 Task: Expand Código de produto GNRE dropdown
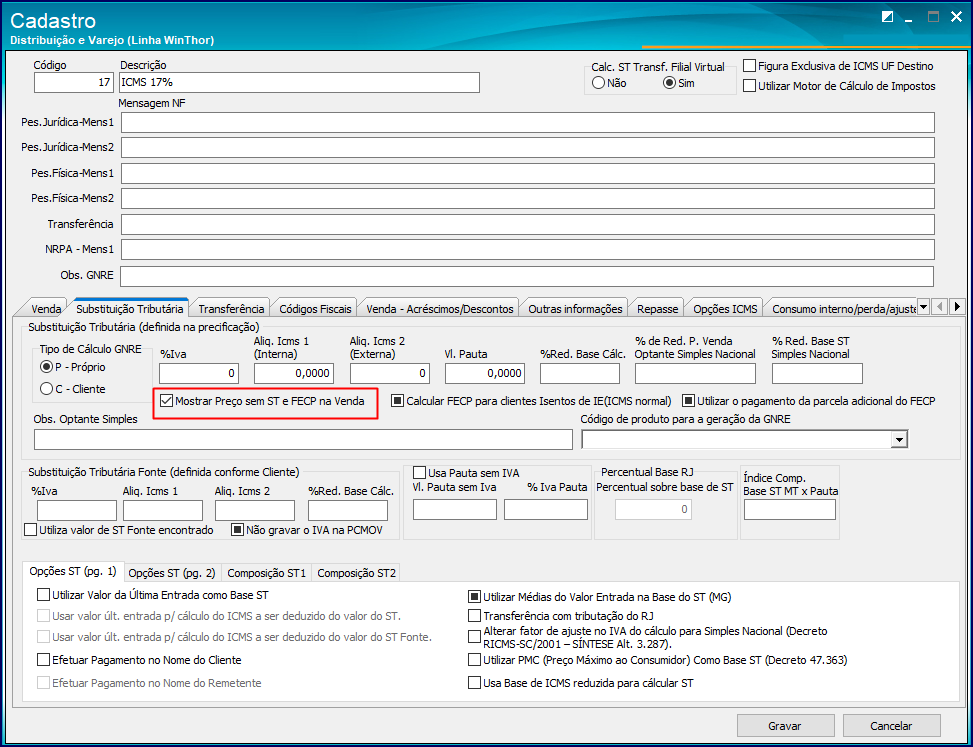(900, 439)
